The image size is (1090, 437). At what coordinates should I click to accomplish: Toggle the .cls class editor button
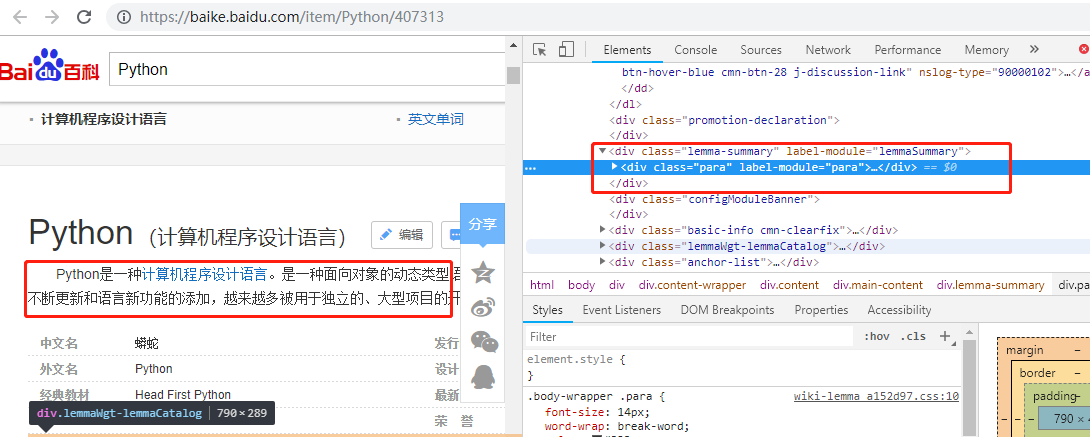point(913,336)
